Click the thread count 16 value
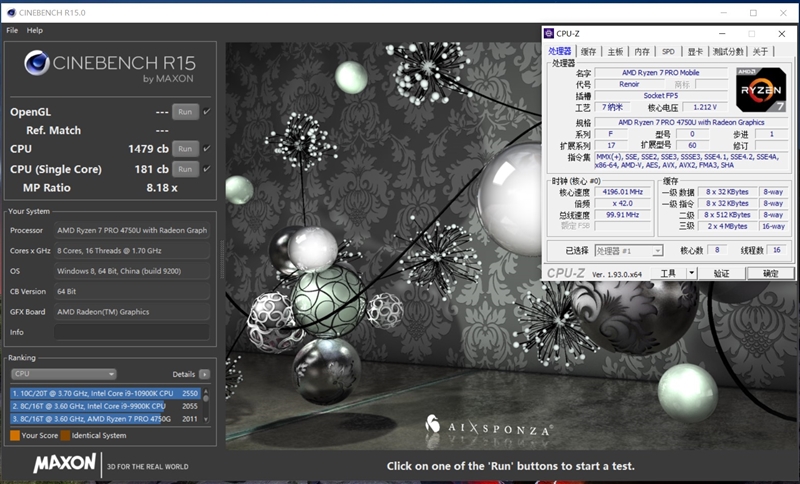Screen dimensions: 800x484 777,250
